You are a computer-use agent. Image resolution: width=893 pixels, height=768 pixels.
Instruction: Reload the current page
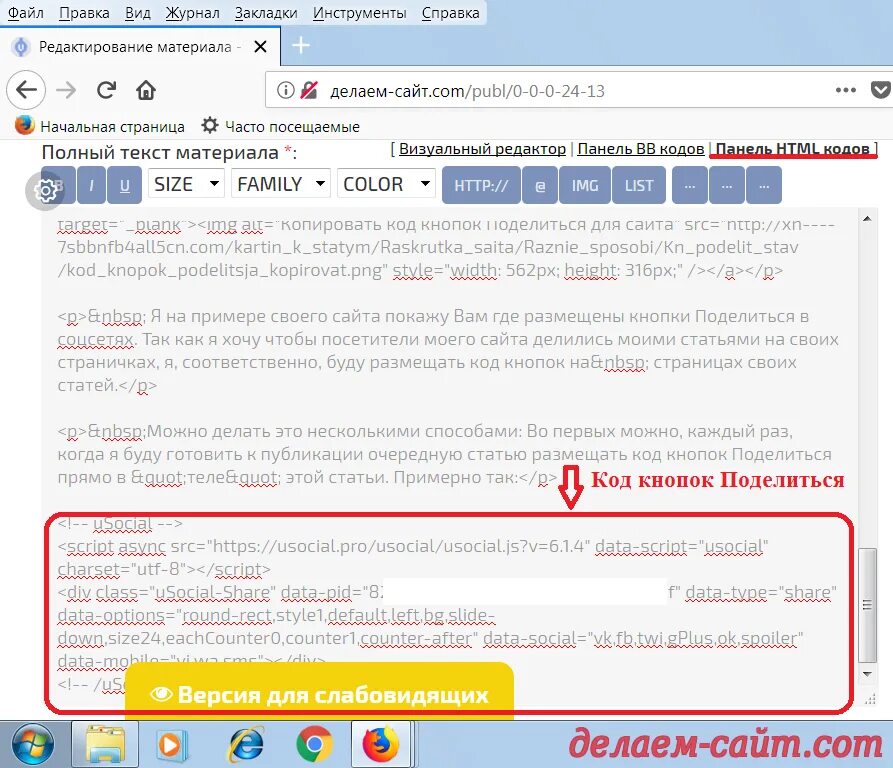point(106,90)
